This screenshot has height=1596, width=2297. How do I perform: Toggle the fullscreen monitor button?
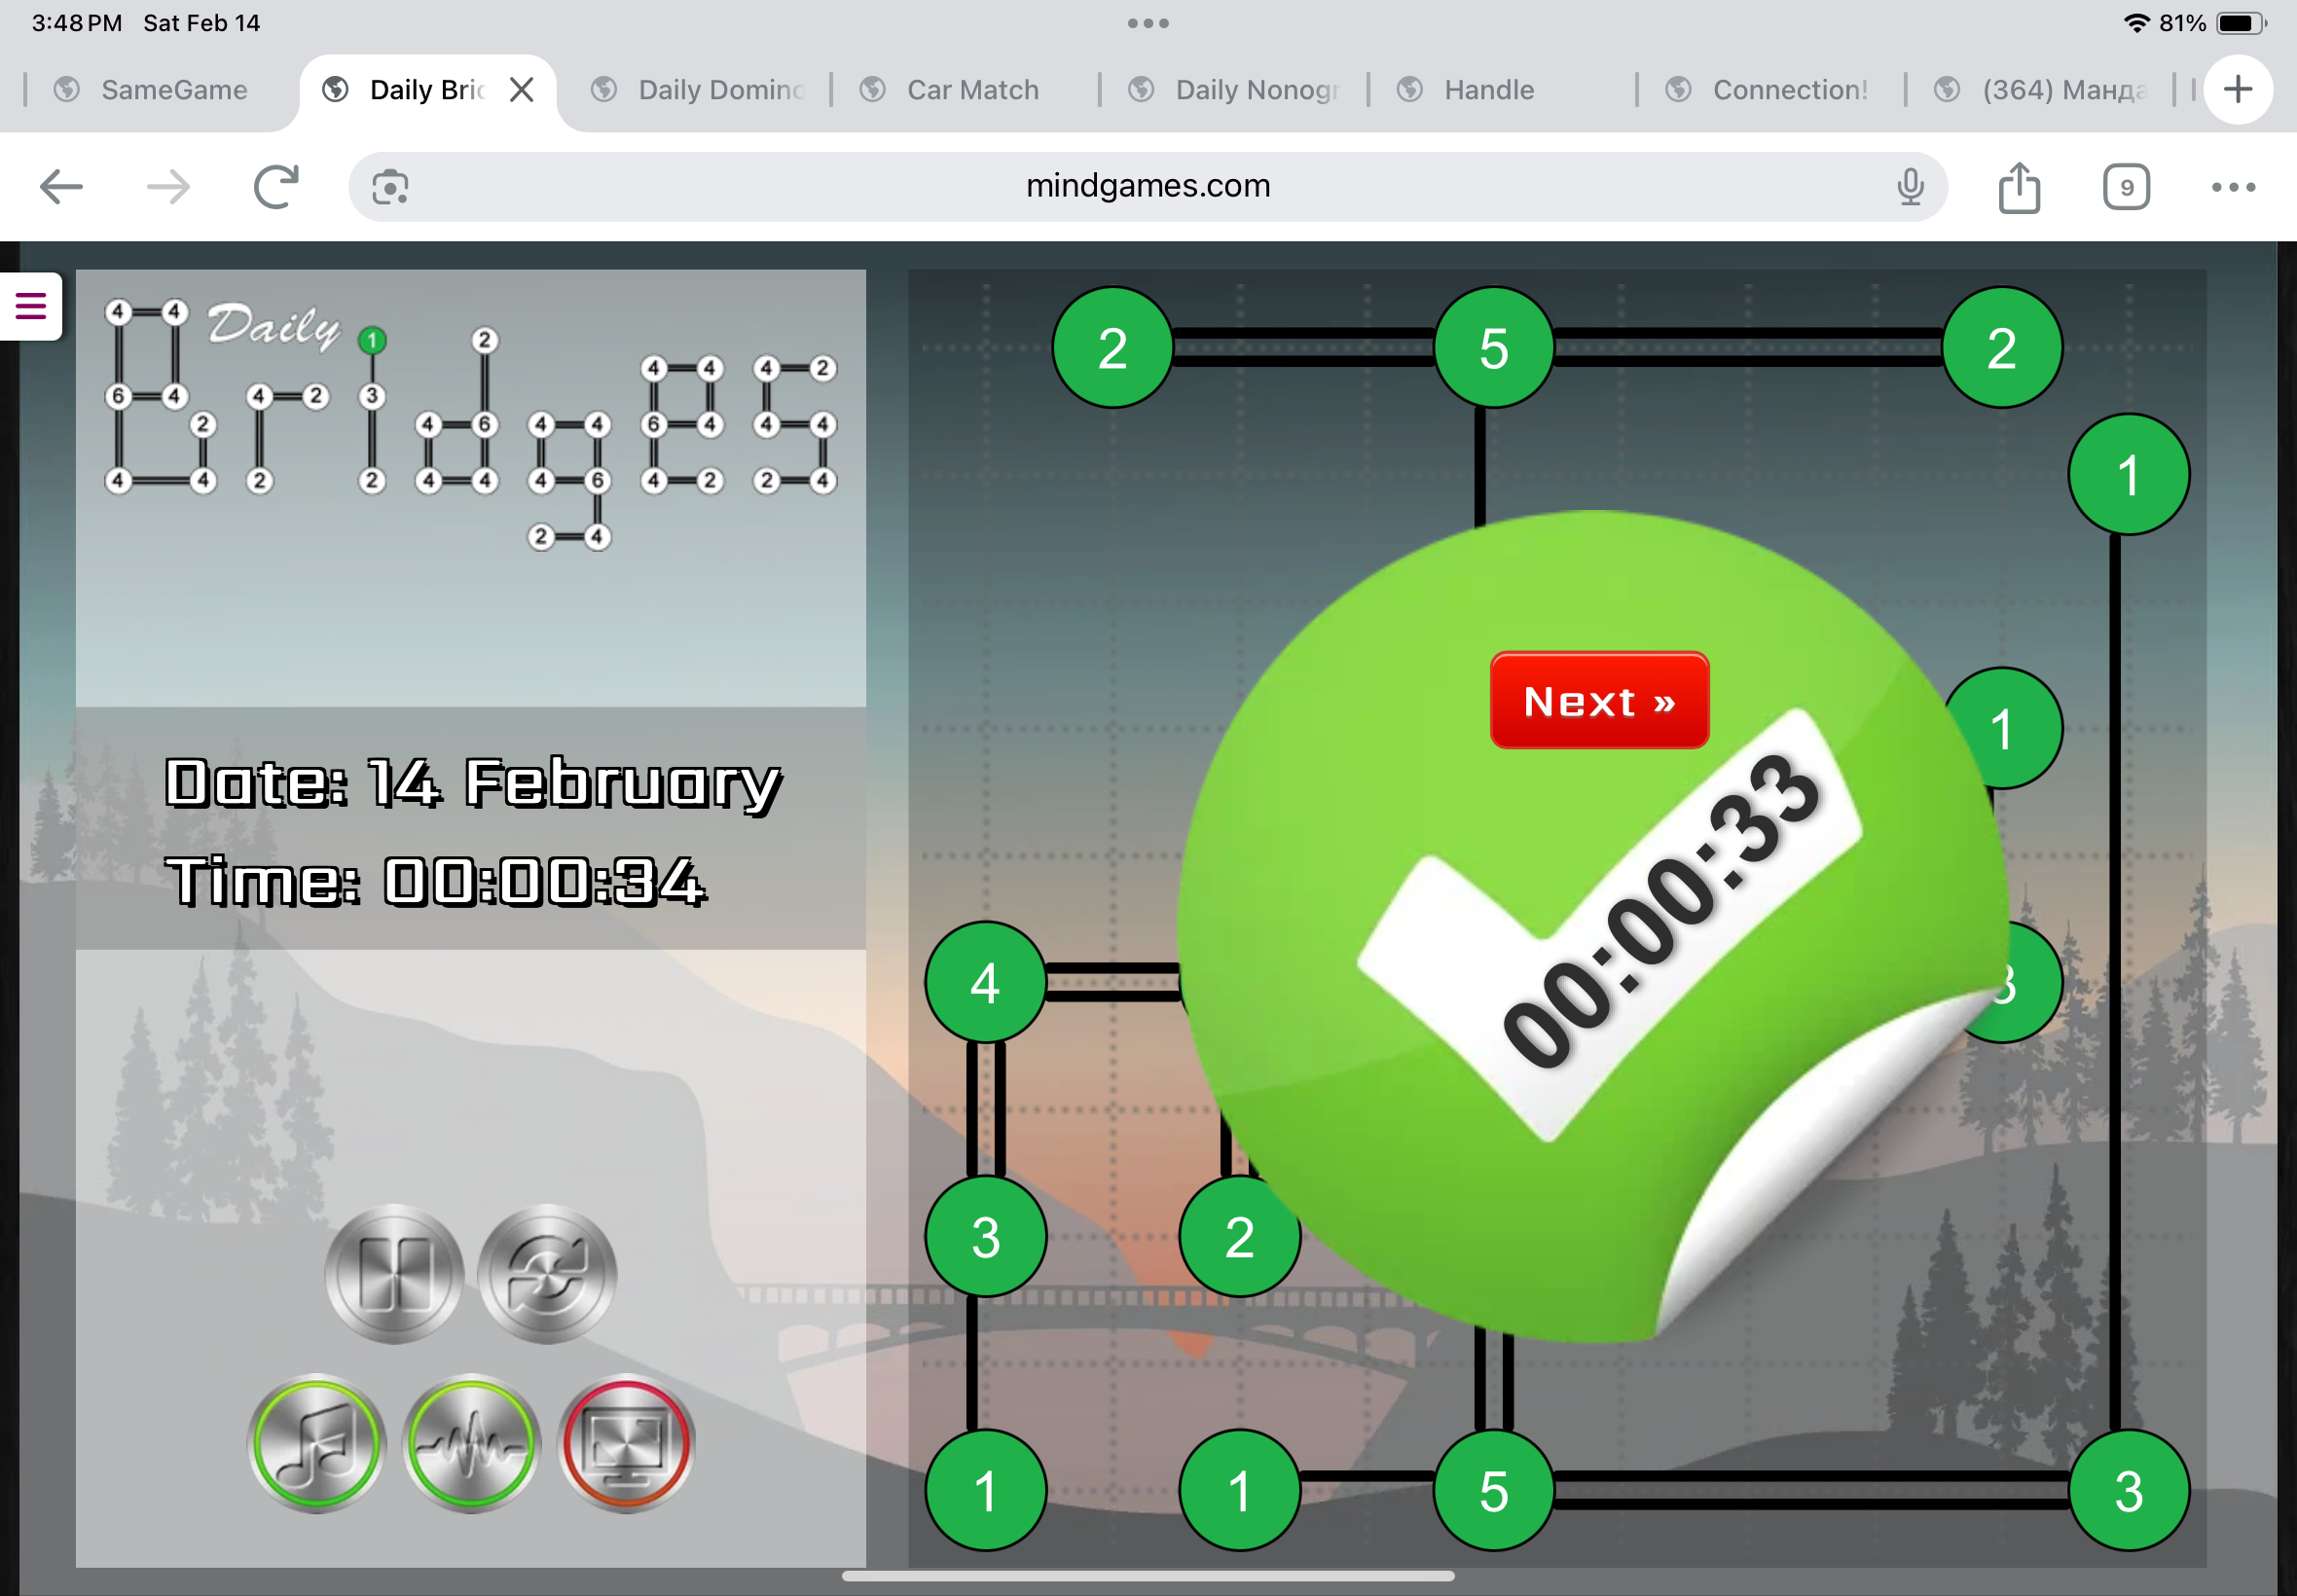(x=626, y=1443)
